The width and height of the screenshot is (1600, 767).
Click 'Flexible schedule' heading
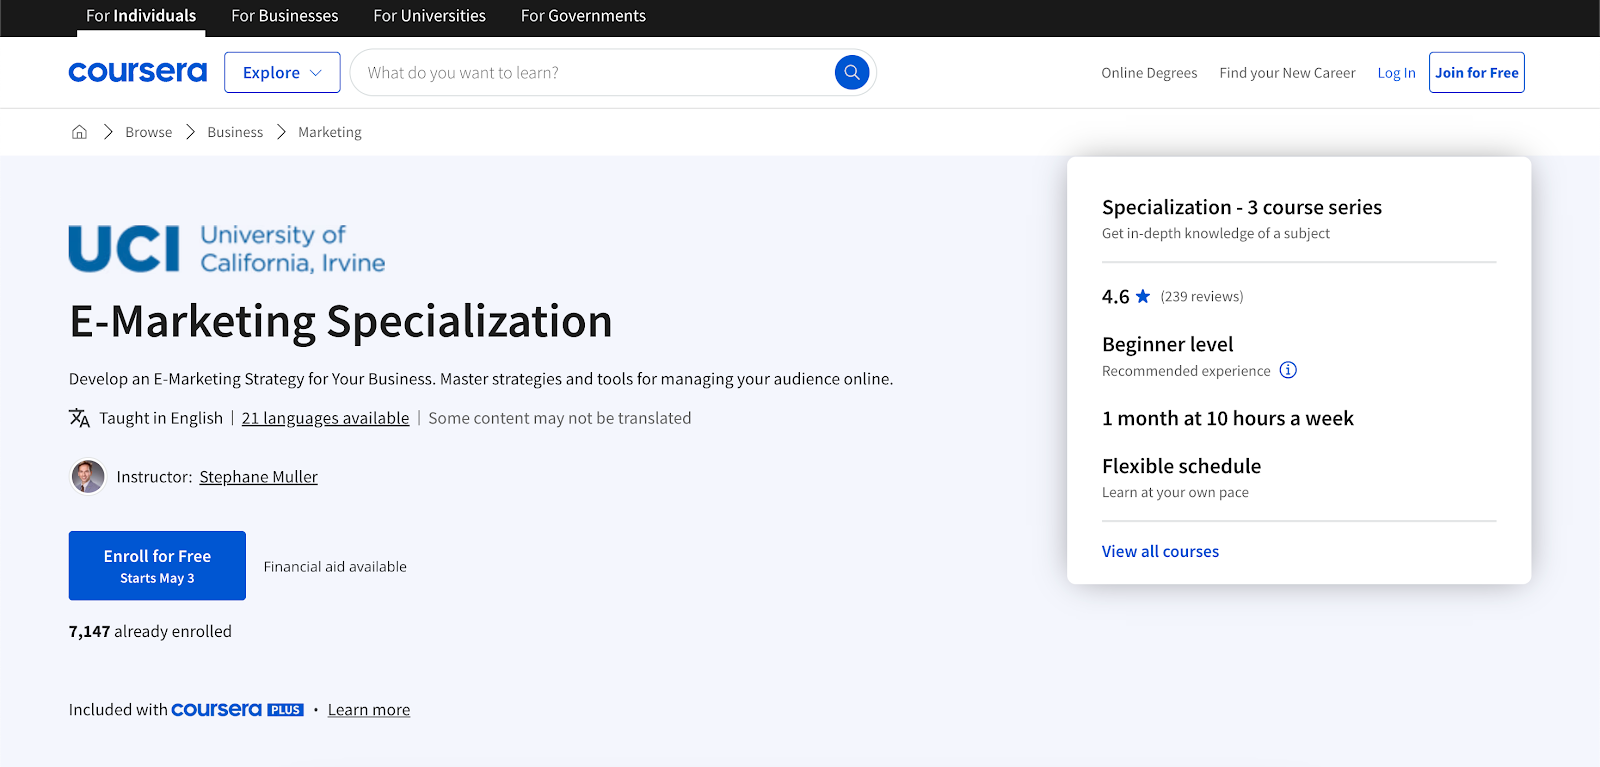pos(1181,466)
